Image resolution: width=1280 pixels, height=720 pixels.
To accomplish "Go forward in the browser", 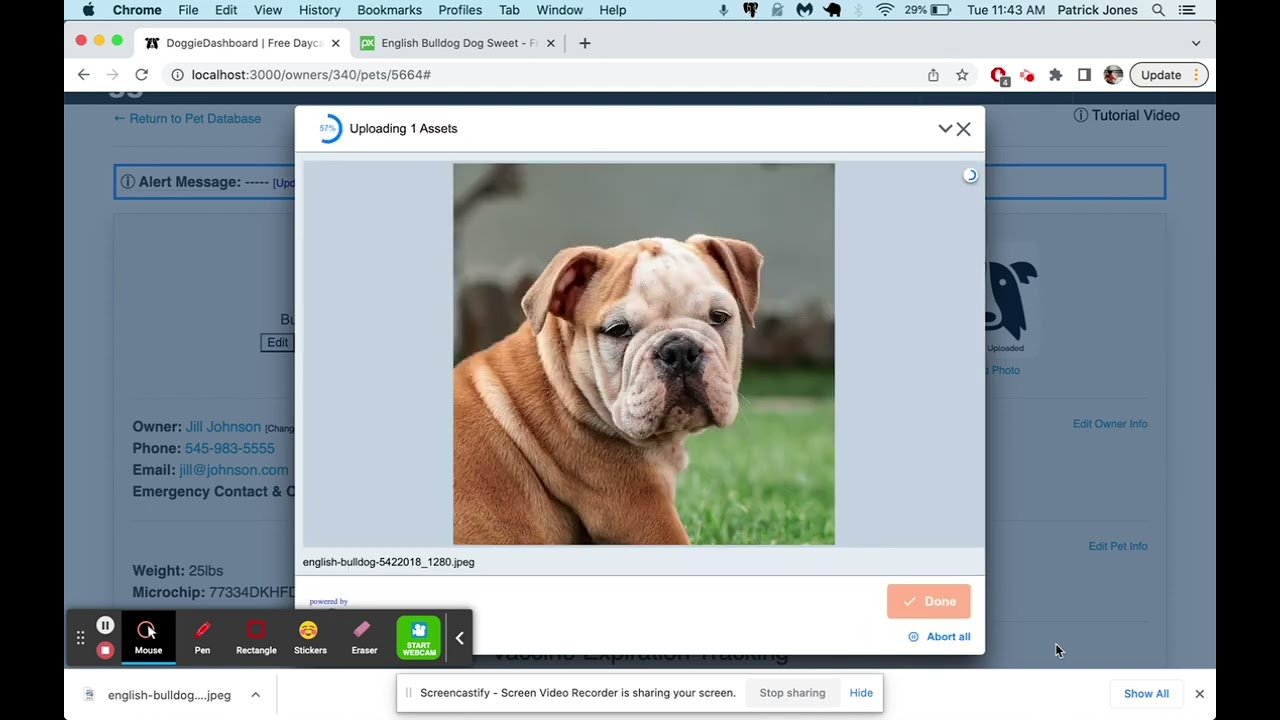I will click(113, 75).
